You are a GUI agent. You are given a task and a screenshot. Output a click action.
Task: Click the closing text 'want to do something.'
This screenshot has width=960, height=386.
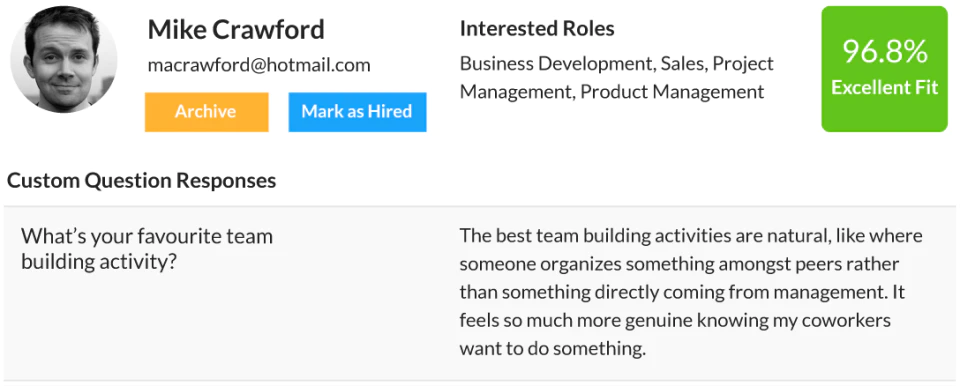click(x=553, y=349)
